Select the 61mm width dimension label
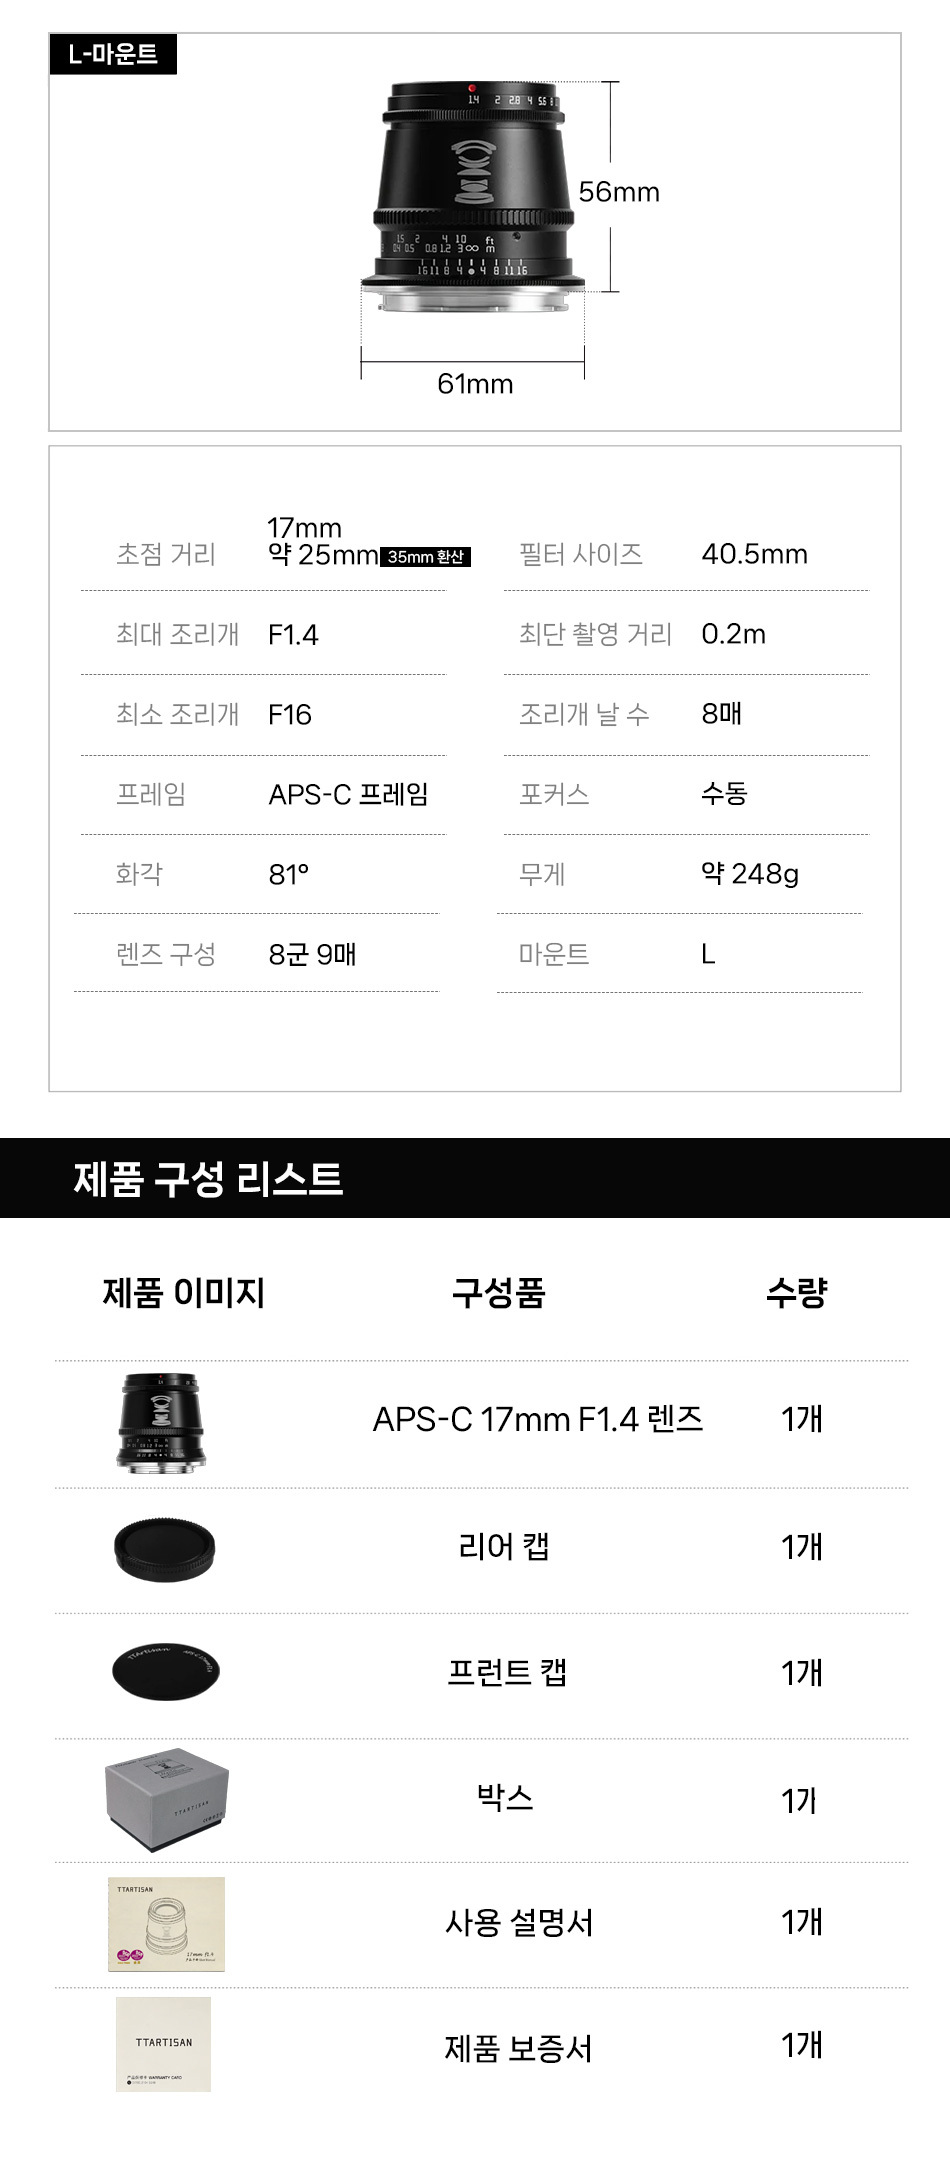The image size is (950, 2180). tap(475, 384)
